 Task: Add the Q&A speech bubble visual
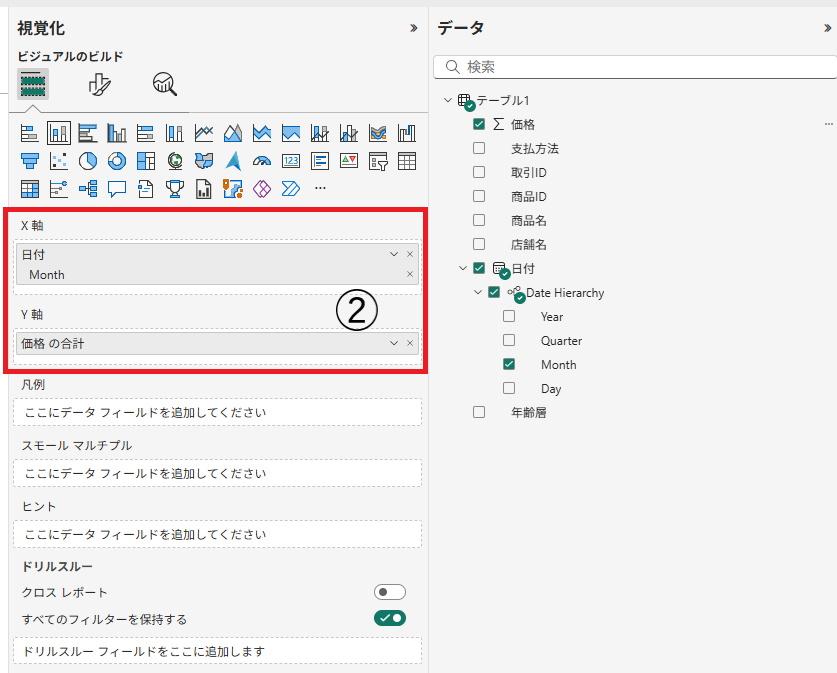click(117, 187)
